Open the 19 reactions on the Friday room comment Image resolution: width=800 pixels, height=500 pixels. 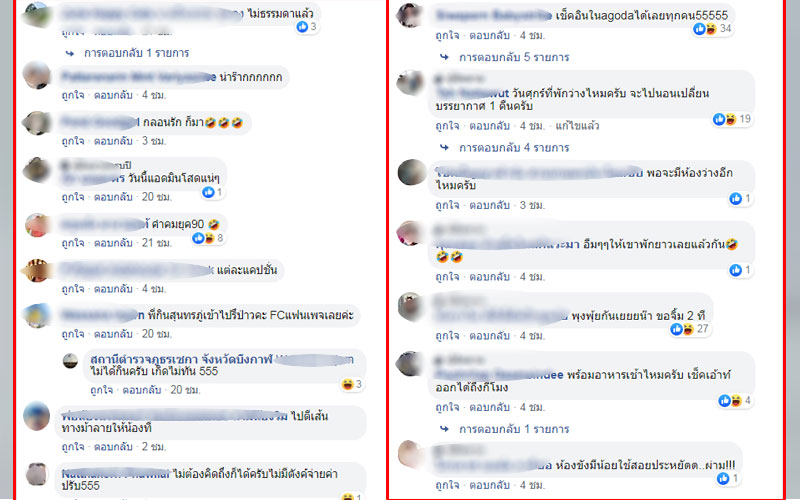[x=732, y=119]
